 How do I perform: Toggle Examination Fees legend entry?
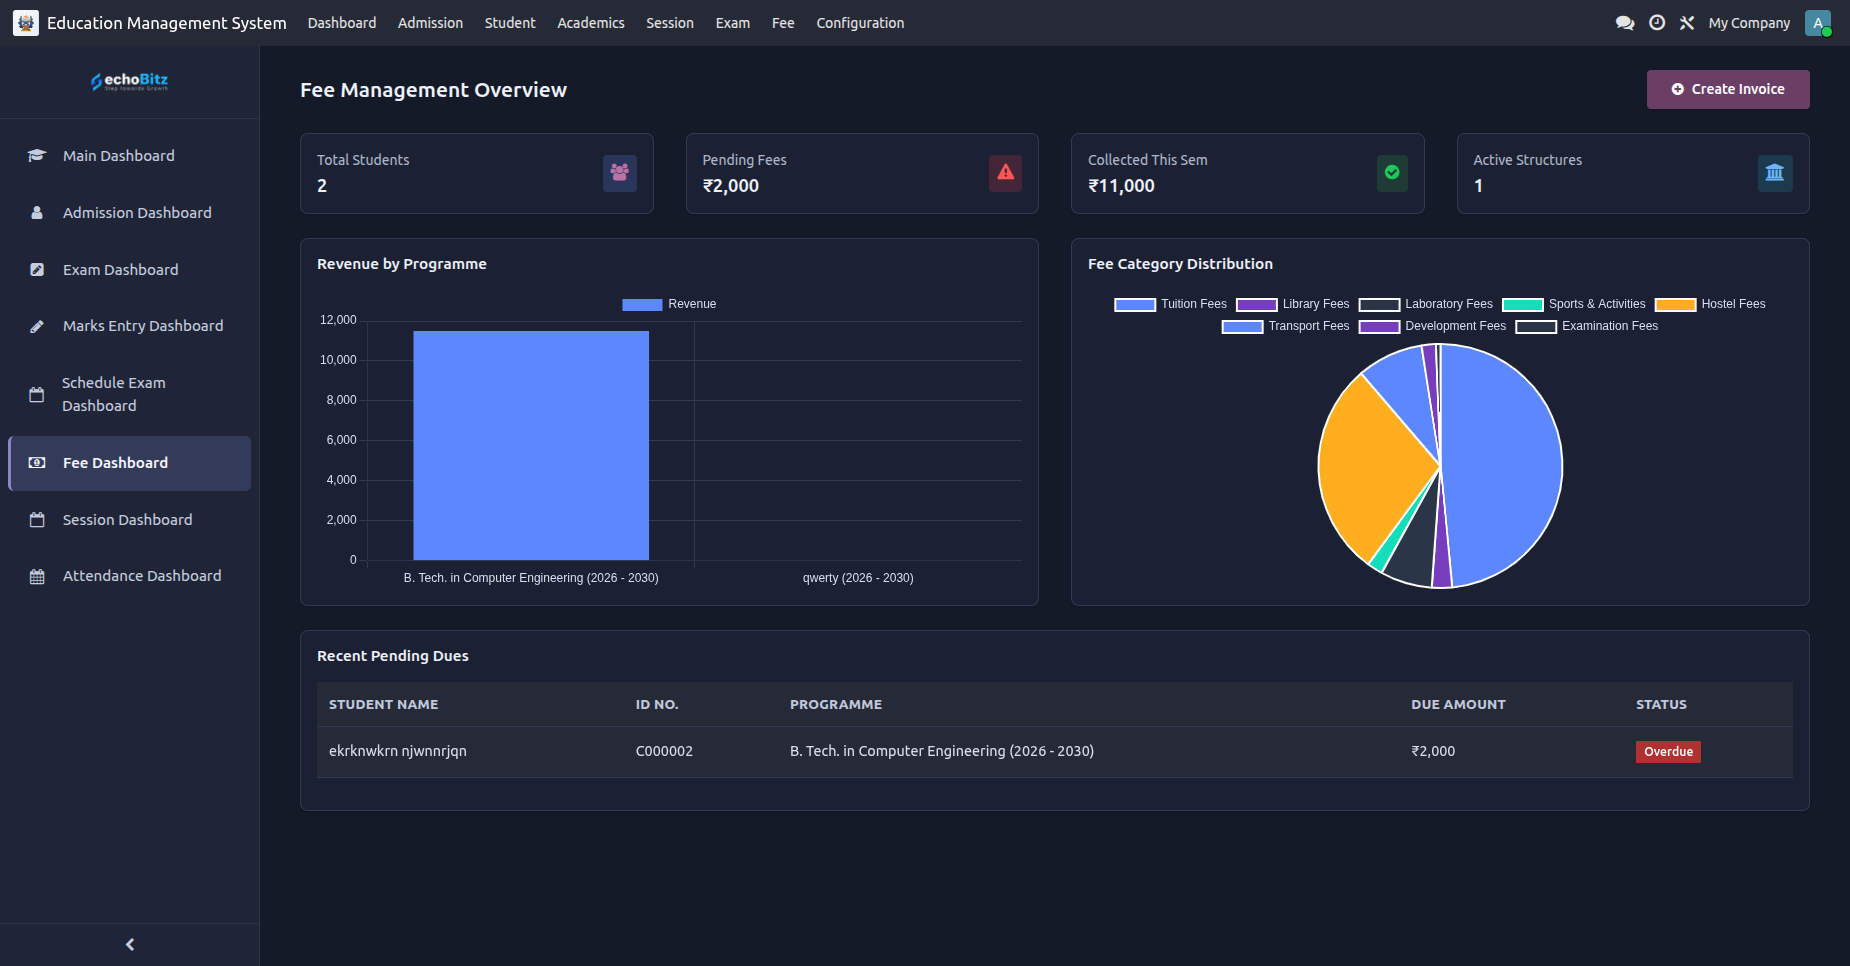[1587, 326]
